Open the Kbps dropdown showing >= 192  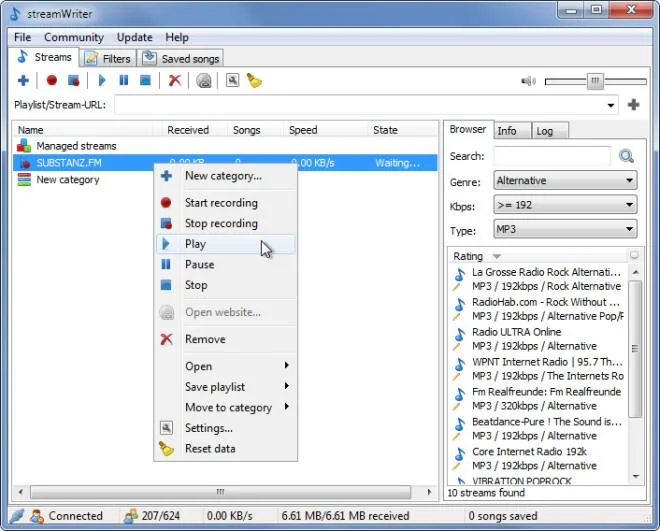click(565, 205)
